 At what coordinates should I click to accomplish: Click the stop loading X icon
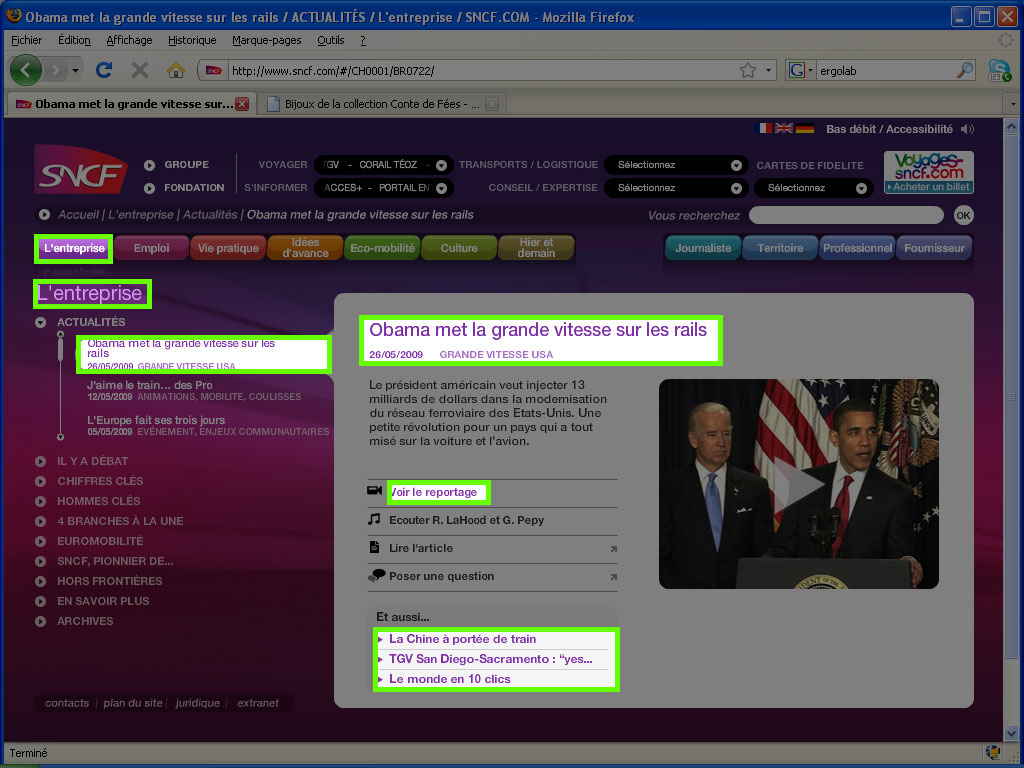140,70
